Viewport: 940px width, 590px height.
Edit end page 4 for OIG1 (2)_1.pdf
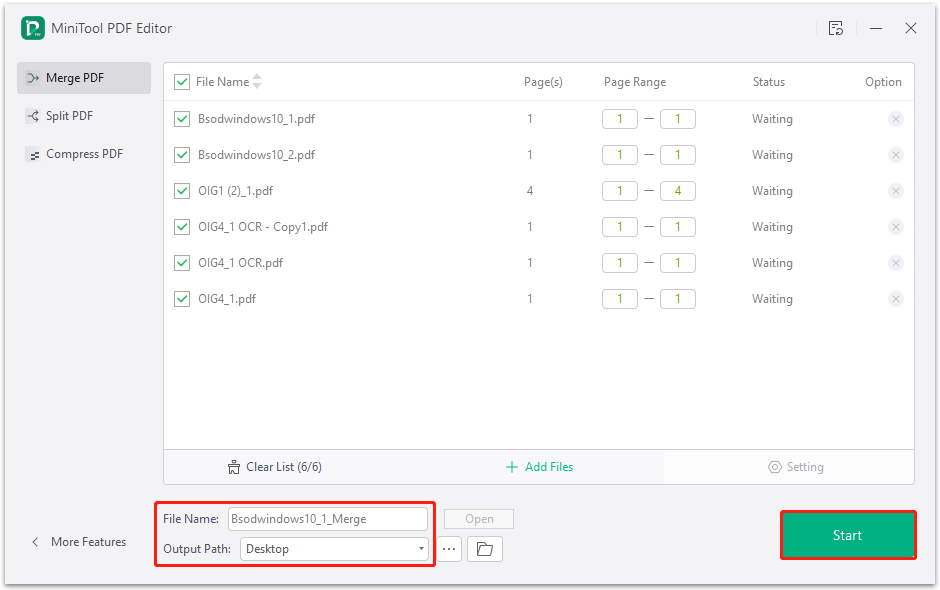coord(677,191)
